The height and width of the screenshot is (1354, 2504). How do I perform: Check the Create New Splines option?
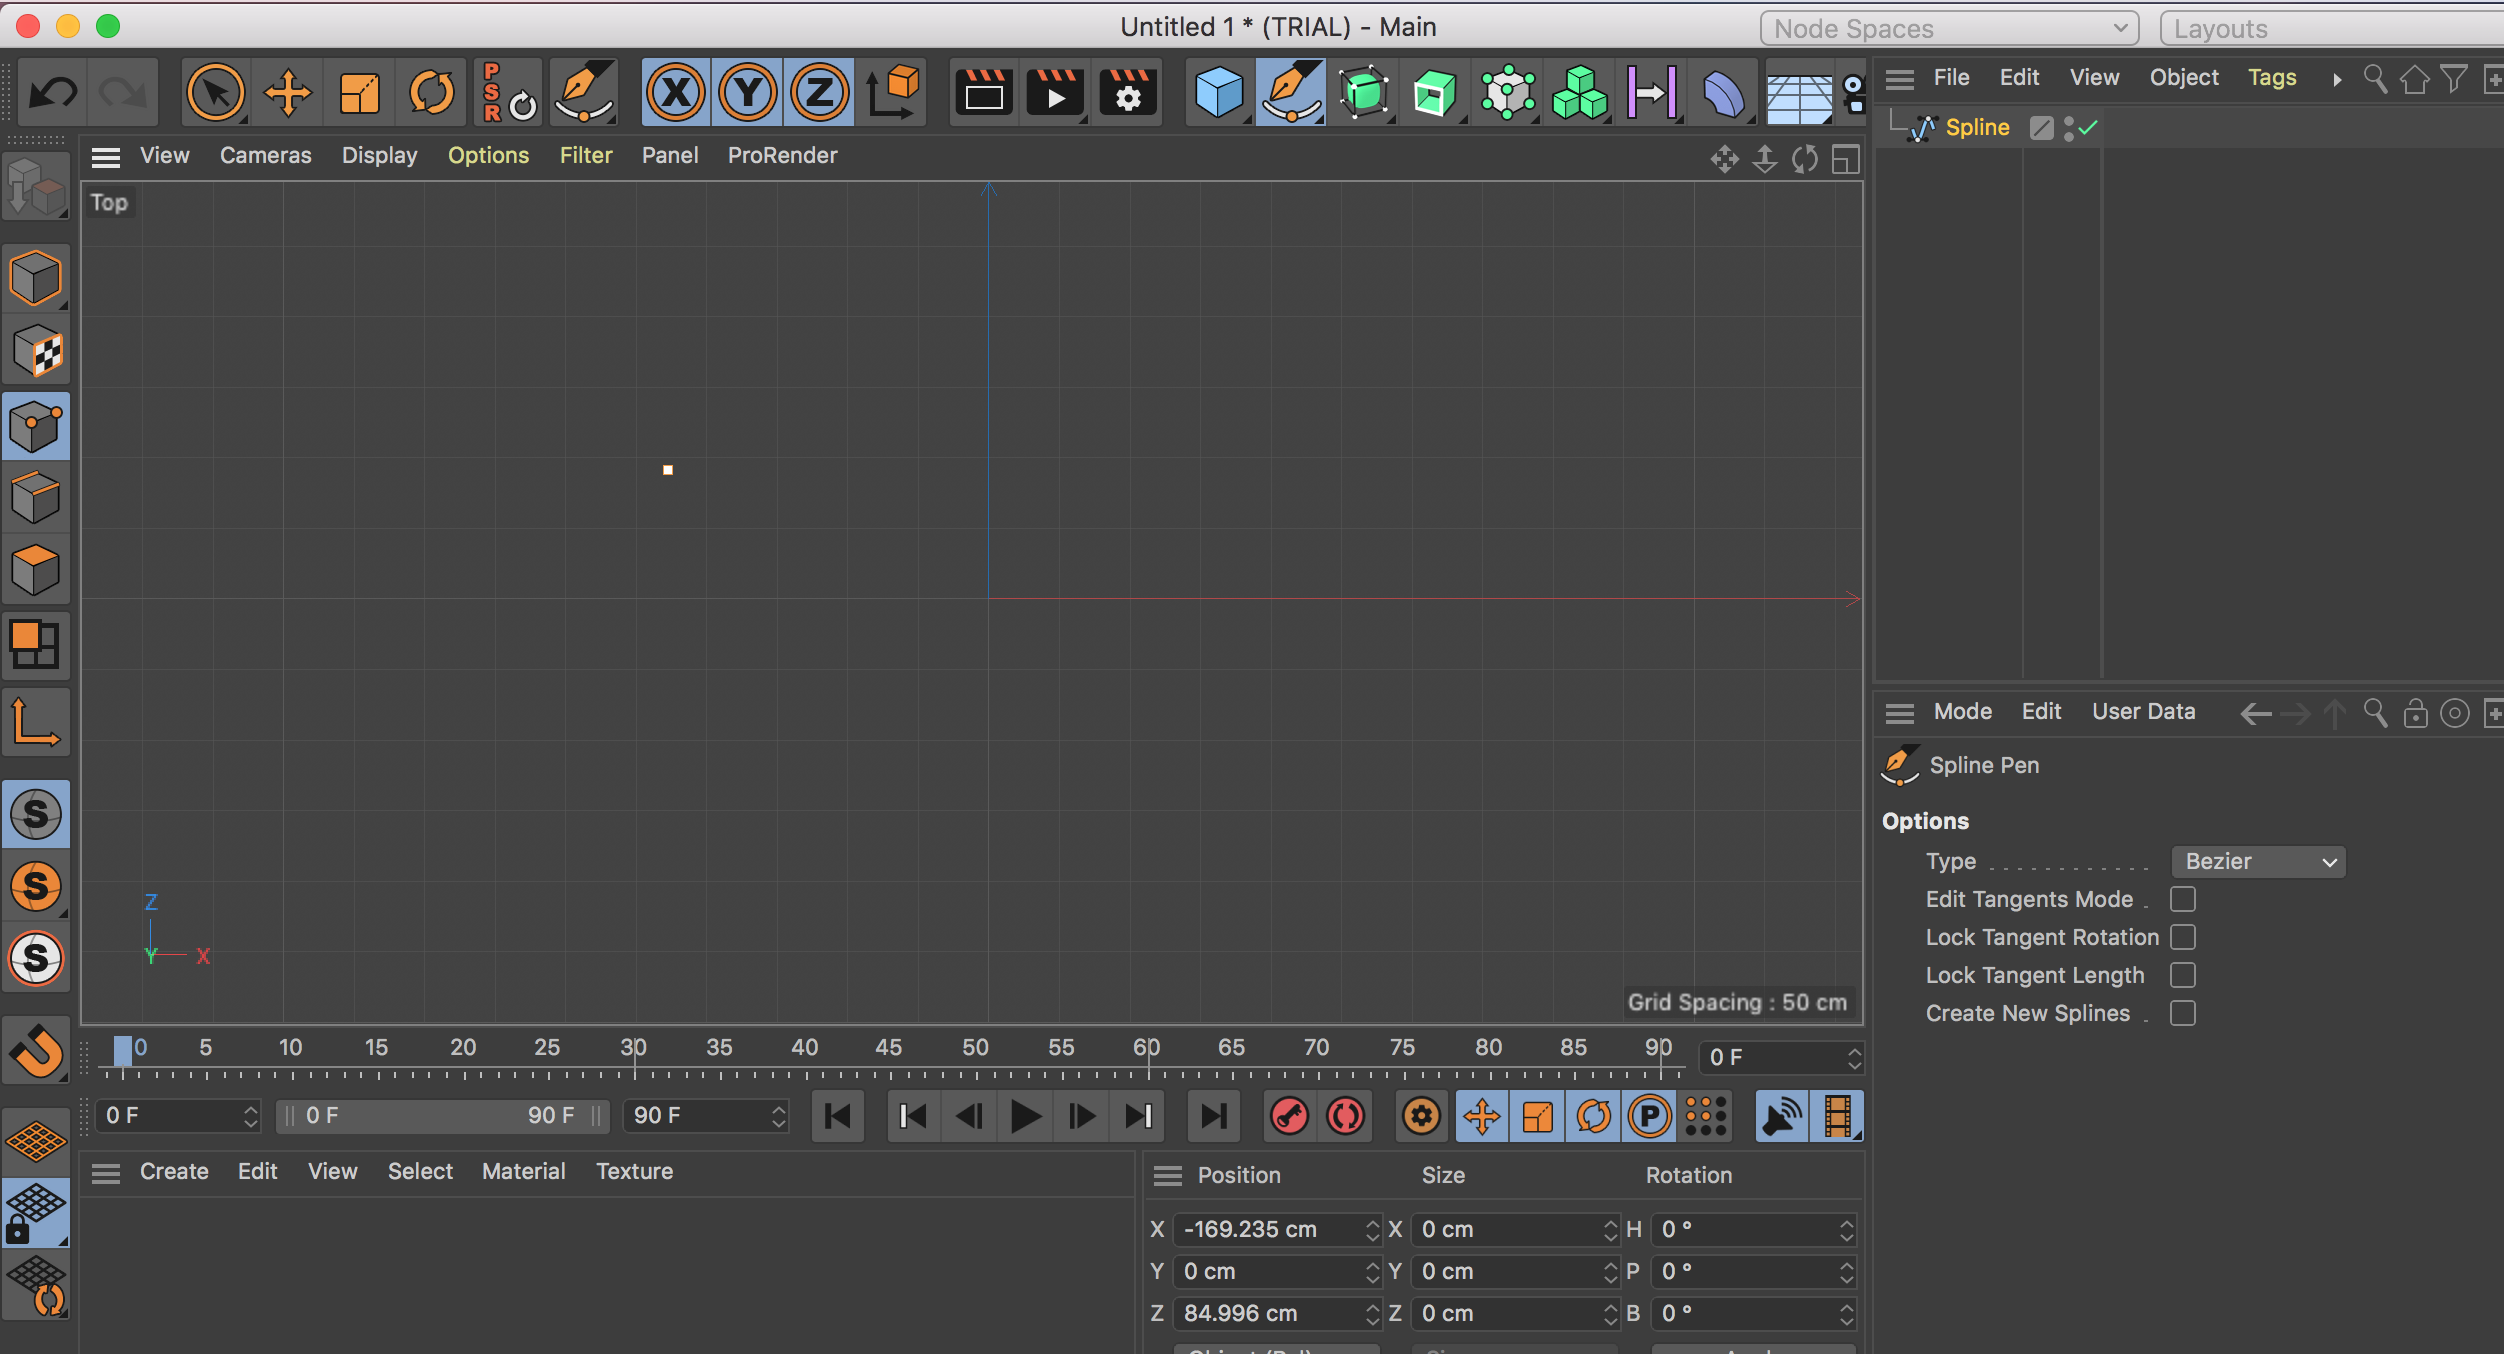(x=2183, y=1013)
